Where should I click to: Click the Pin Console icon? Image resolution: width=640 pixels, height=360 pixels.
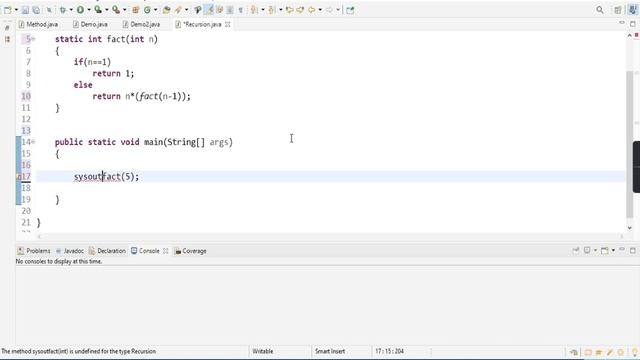[576, 250]
